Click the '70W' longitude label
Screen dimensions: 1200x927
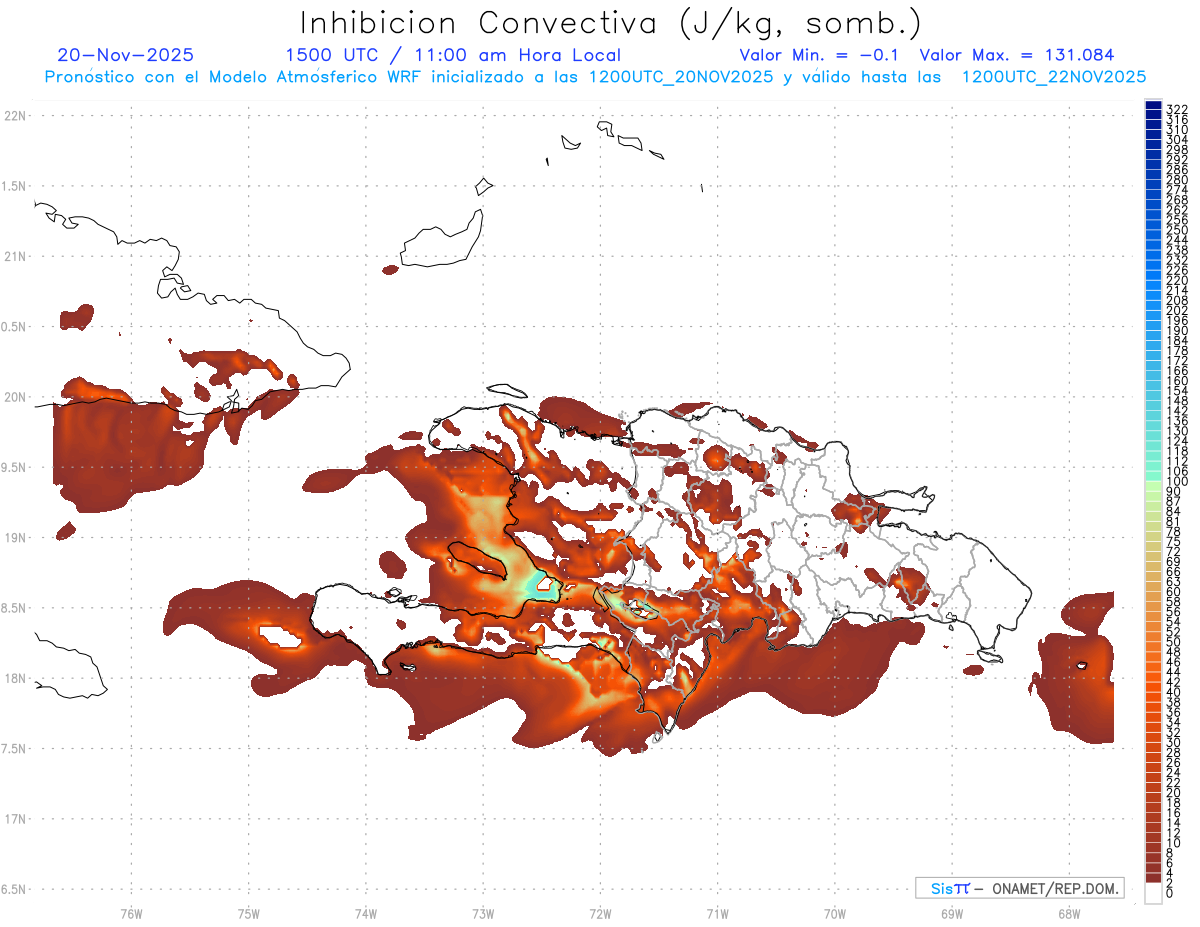pyautogui.click(x=835, y=913)
